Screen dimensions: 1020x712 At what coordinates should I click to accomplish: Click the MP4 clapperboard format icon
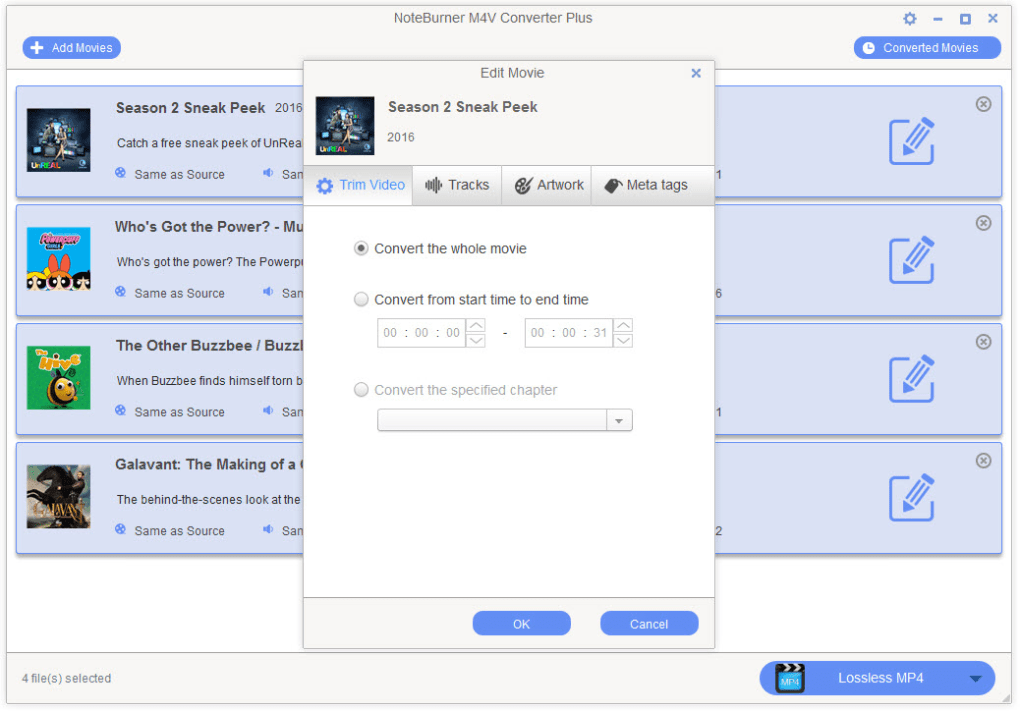[790, 678]
